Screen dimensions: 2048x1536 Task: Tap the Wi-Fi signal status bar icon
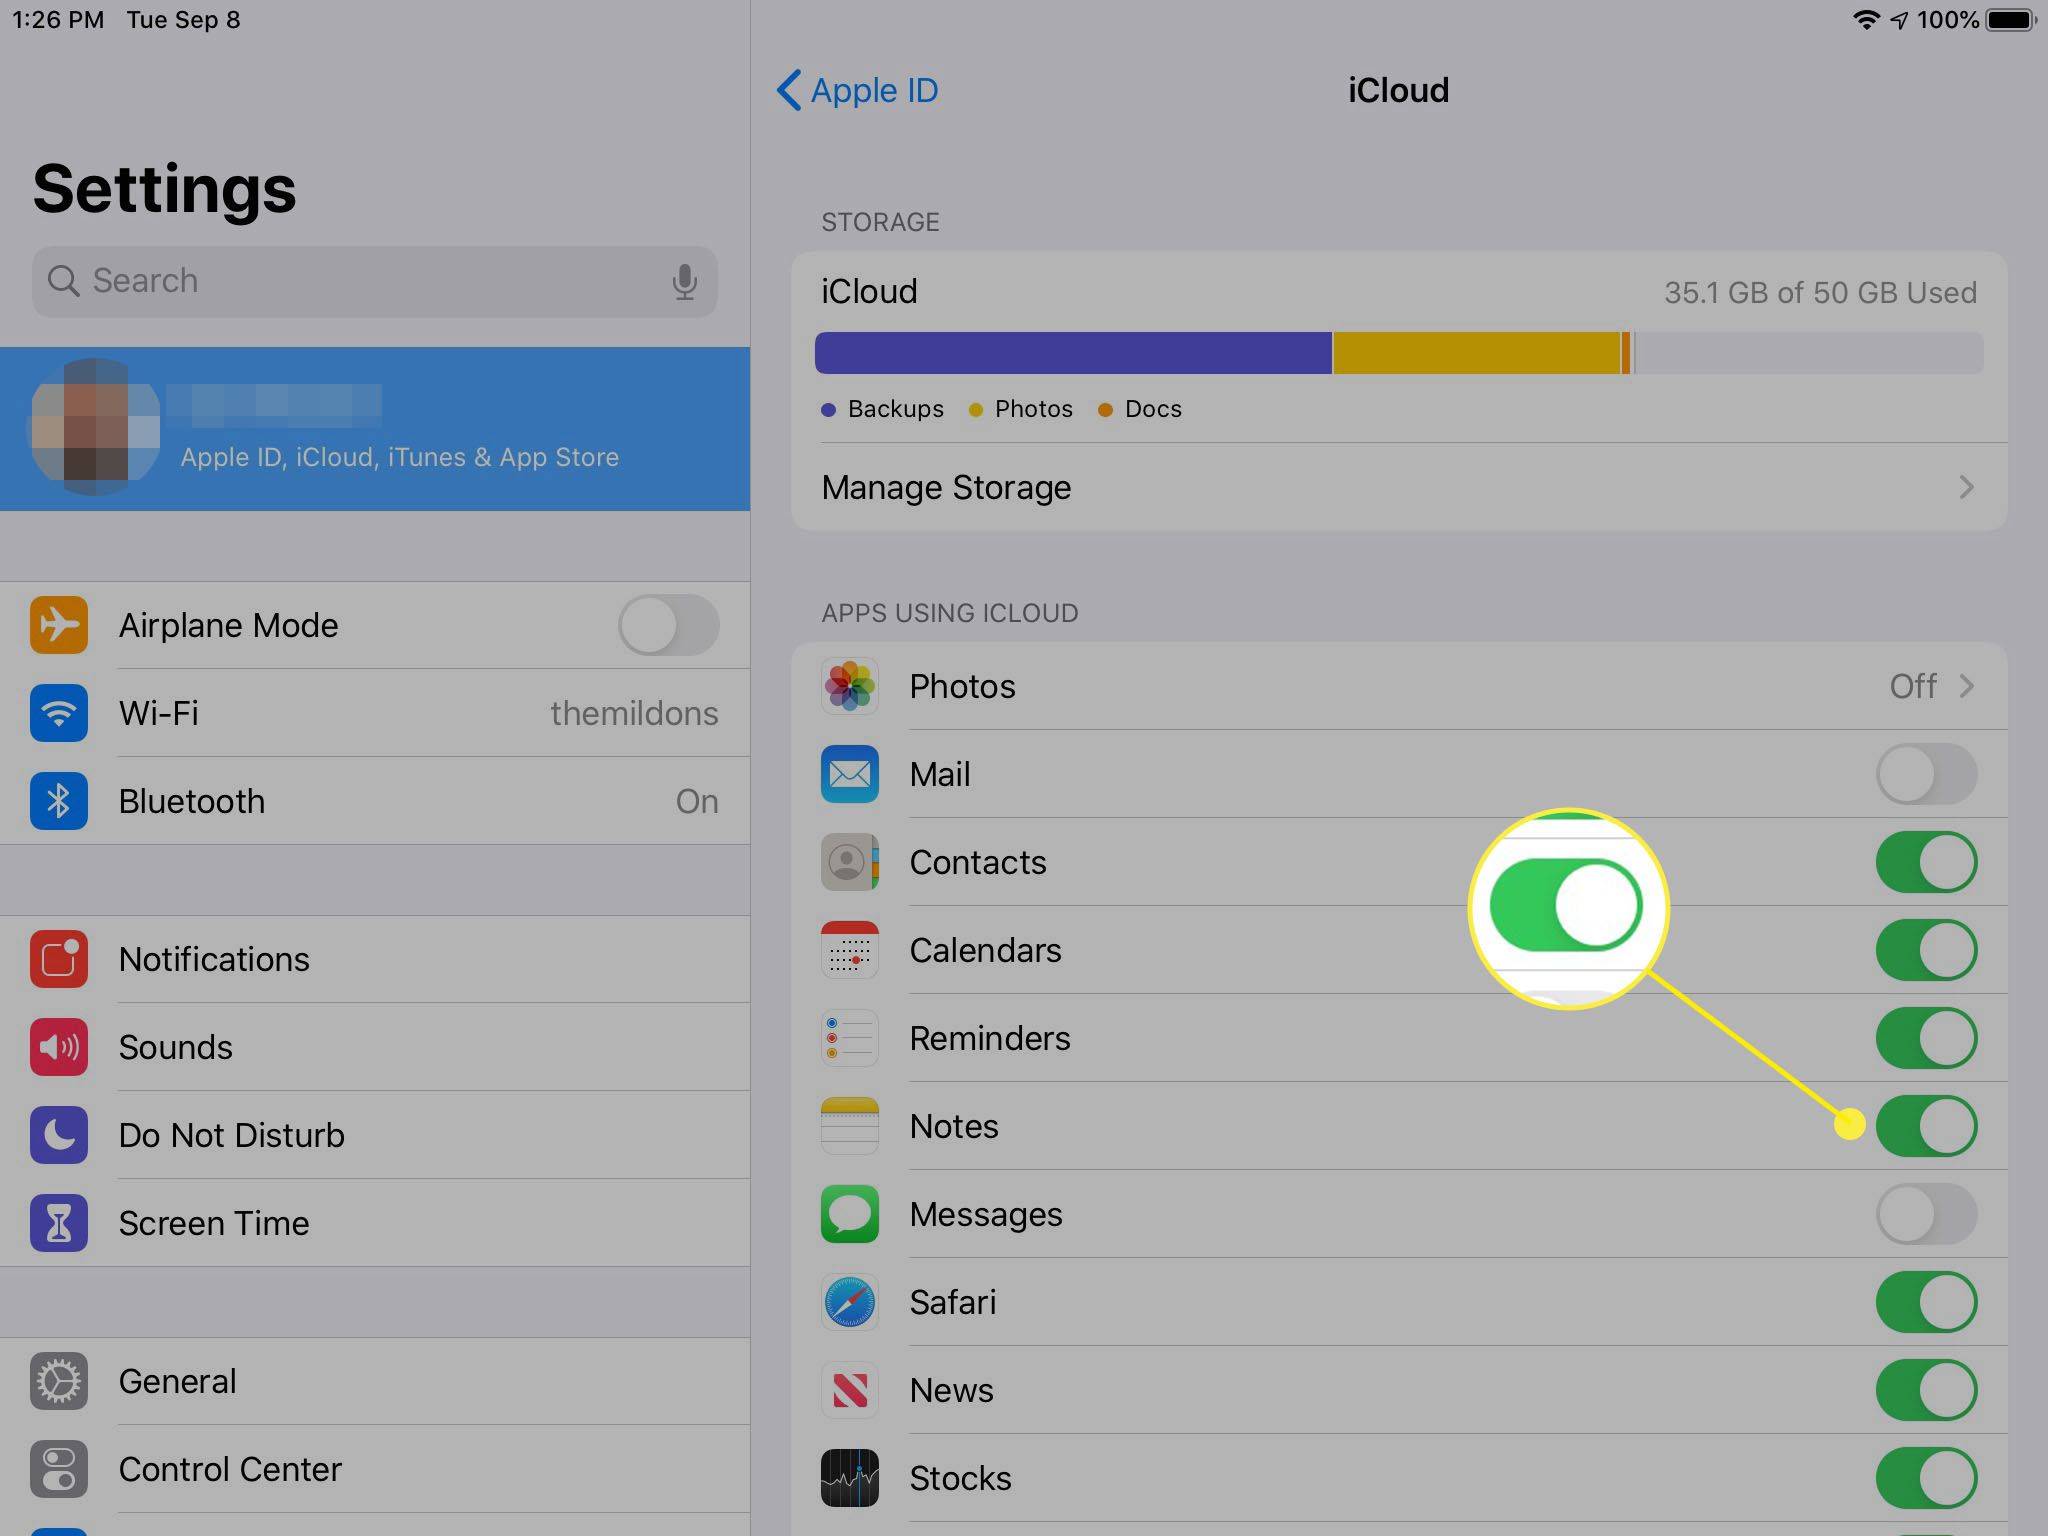[x=1866, y=20]
